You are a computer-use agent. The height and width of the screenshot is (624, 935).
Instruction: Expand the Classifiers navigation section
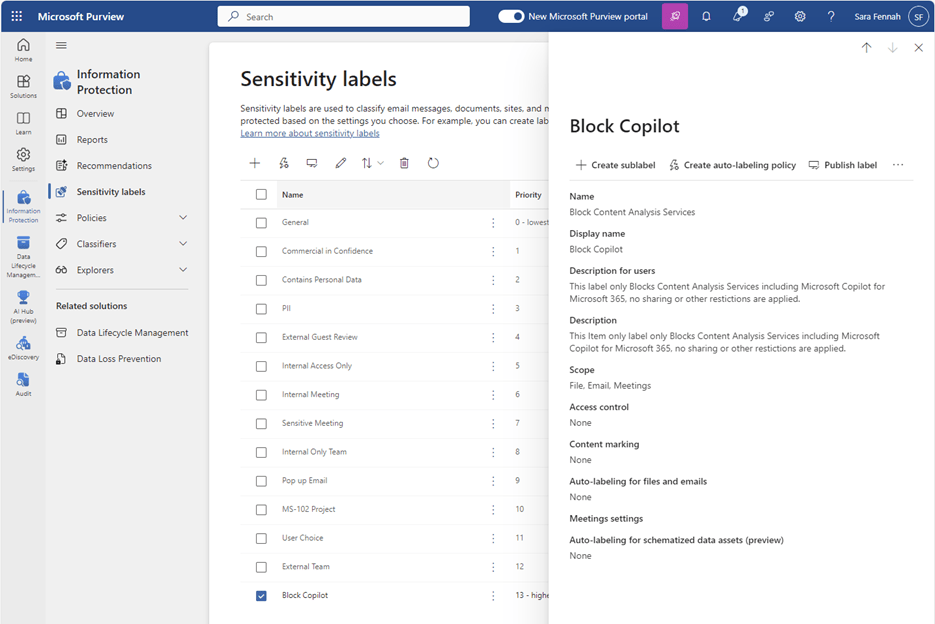(182, 244)
